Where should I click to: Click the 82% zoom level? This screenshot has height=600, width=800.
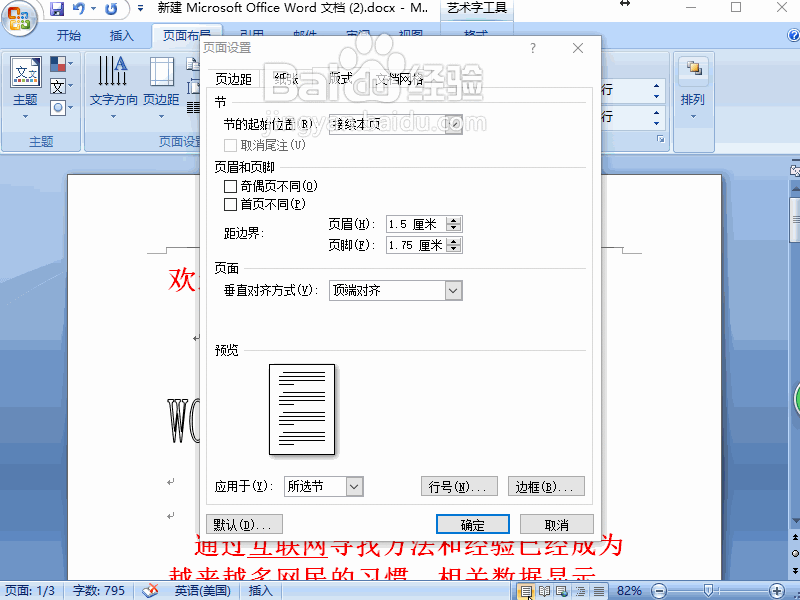[x=629, y=591]
